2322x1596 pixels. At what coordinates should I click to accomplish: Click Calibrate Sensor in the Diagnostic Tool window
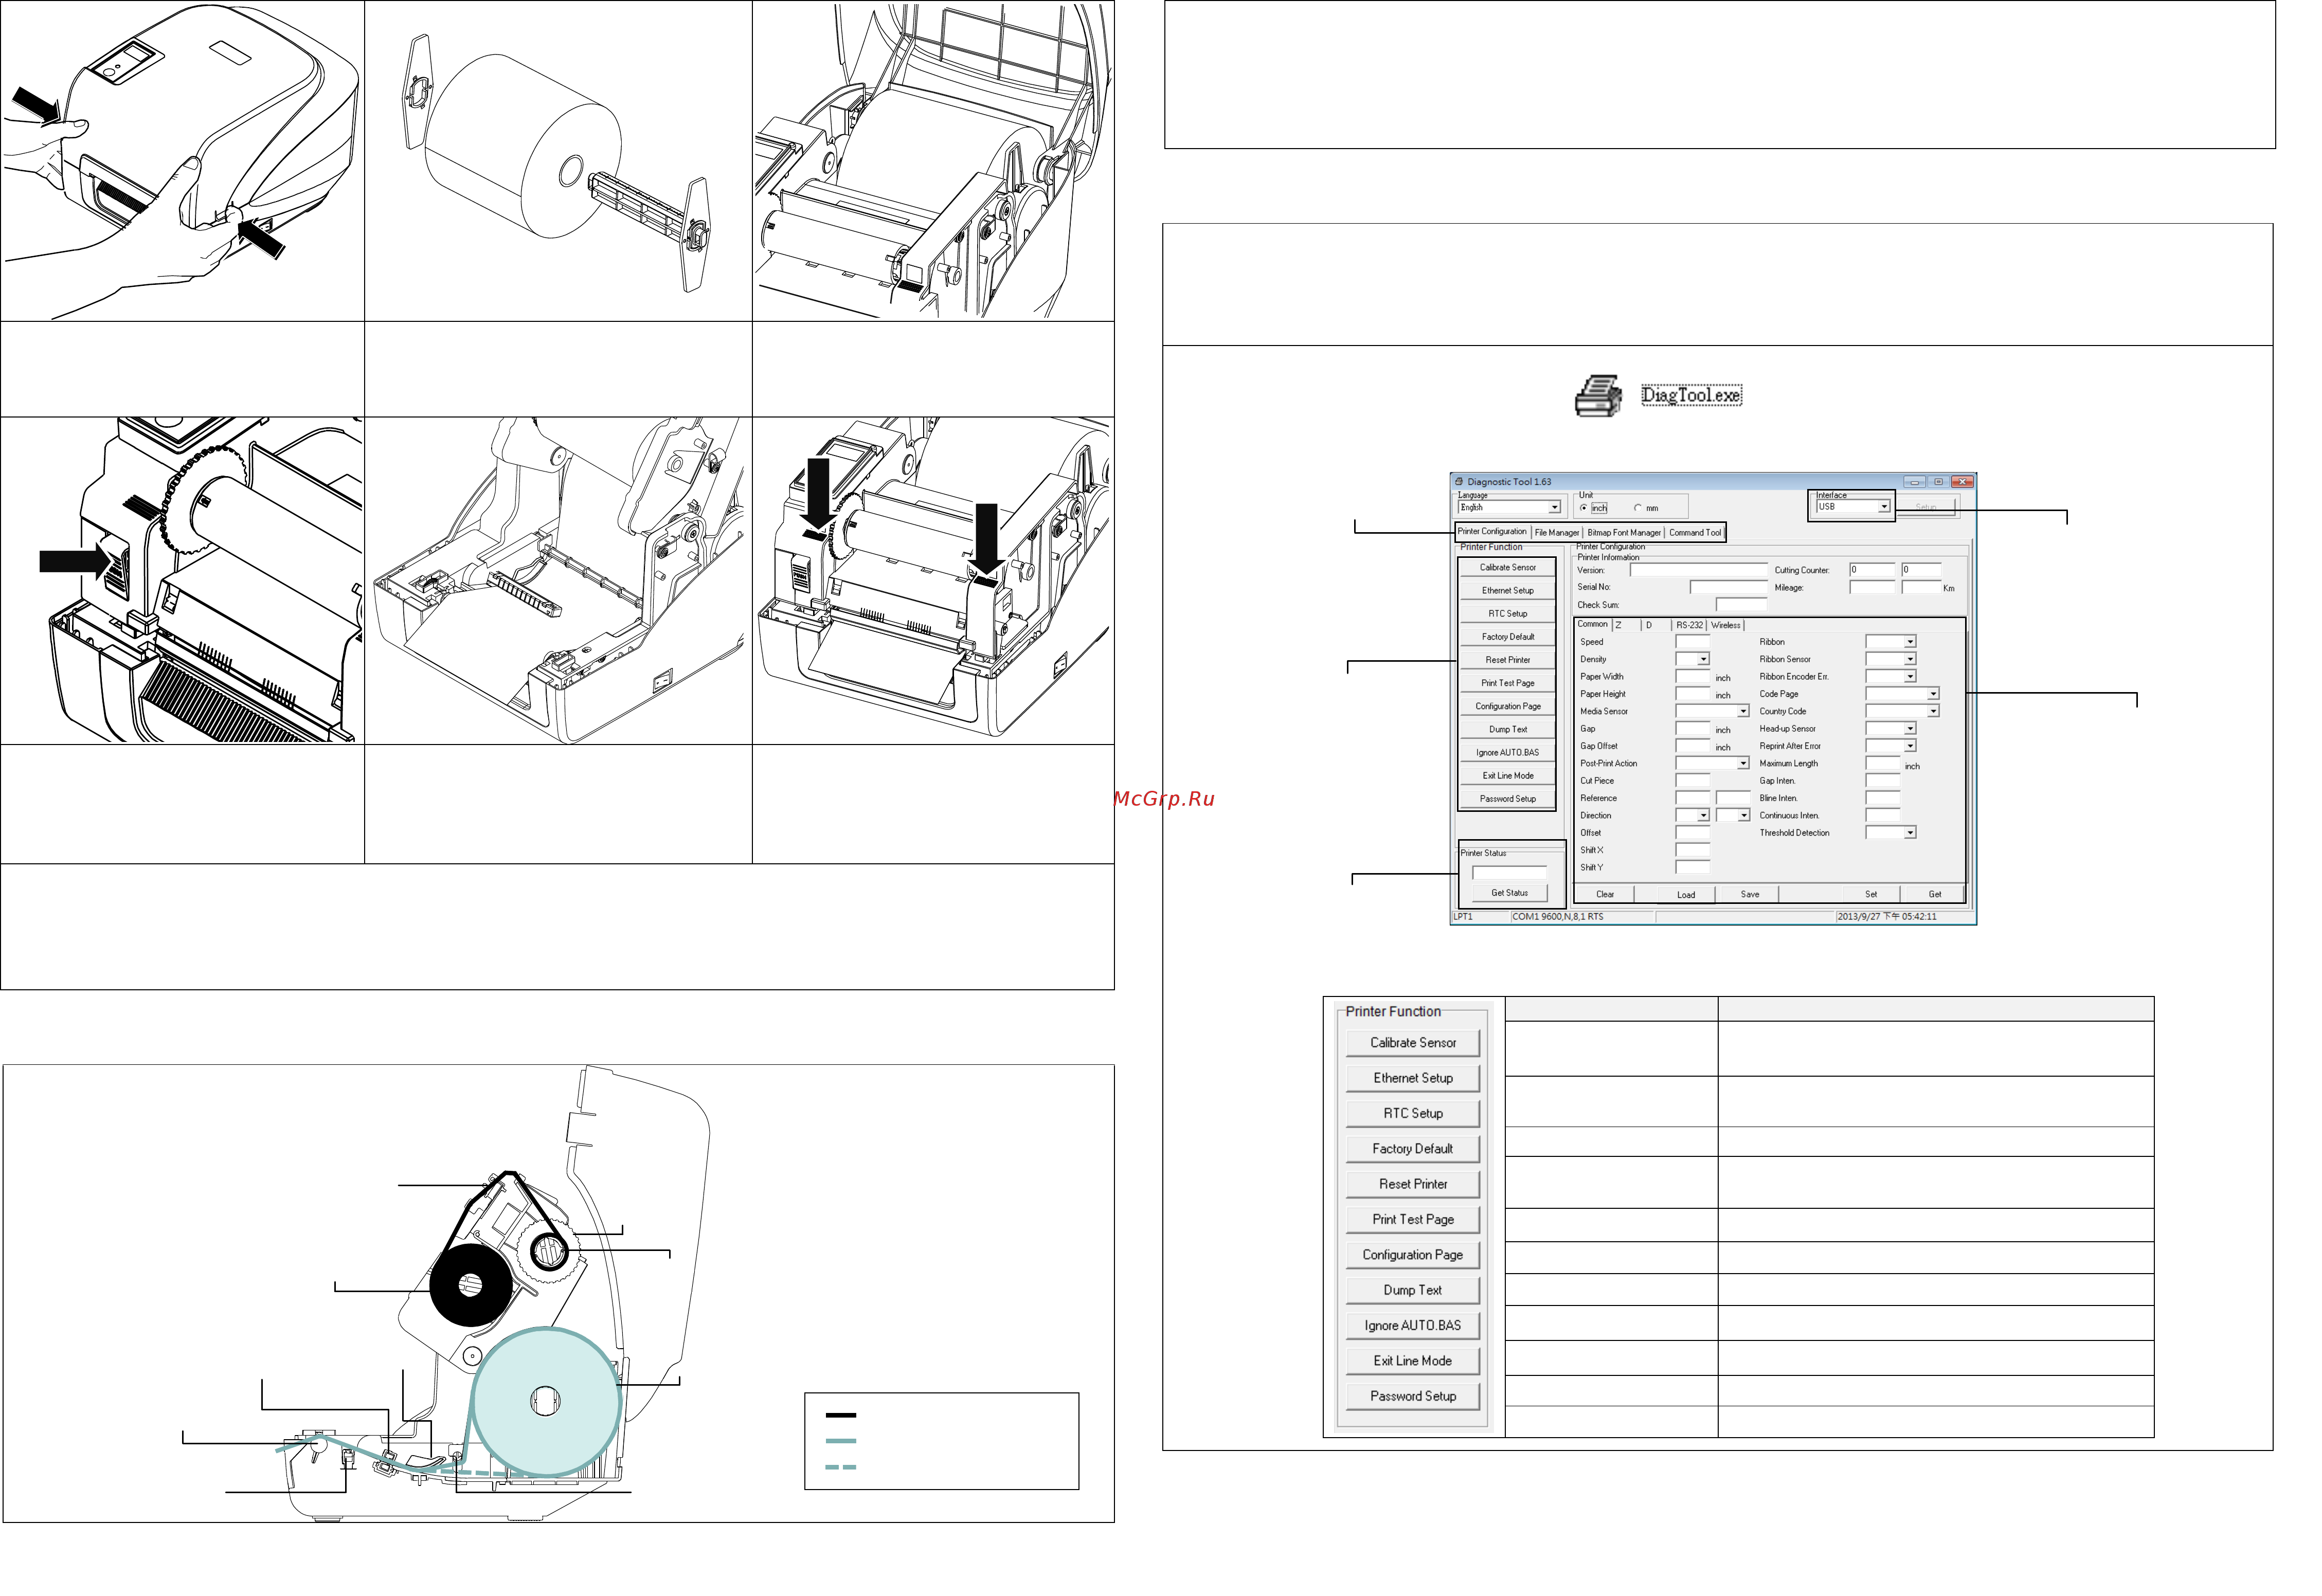(x=1508, y=568)
